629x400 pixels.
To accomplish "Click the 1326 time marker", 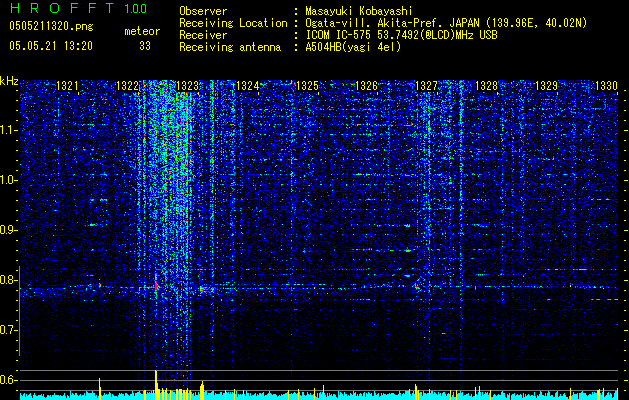I will 367,86.
